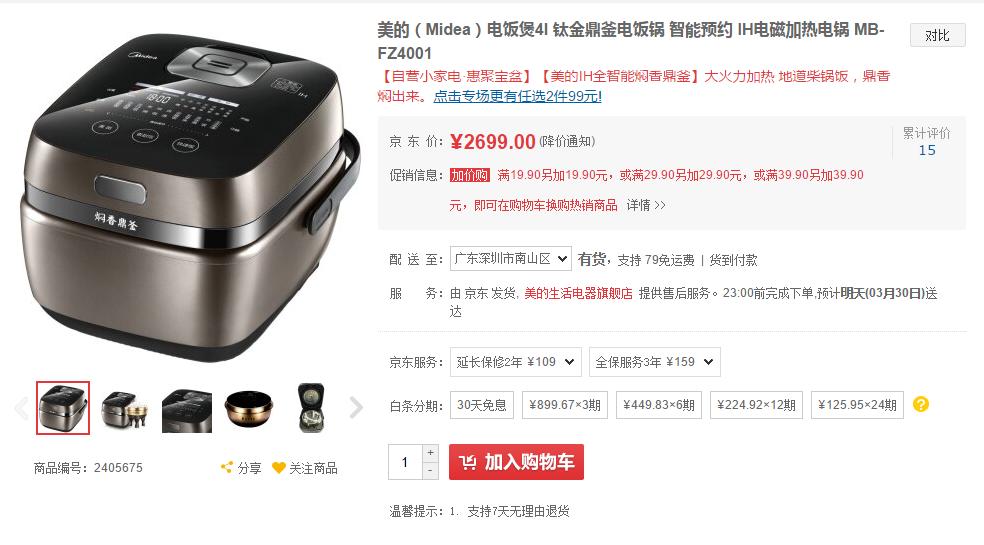Add item to cart with red button
The height and width of the screenshot is (545, 984).
(x=516, y=462)
